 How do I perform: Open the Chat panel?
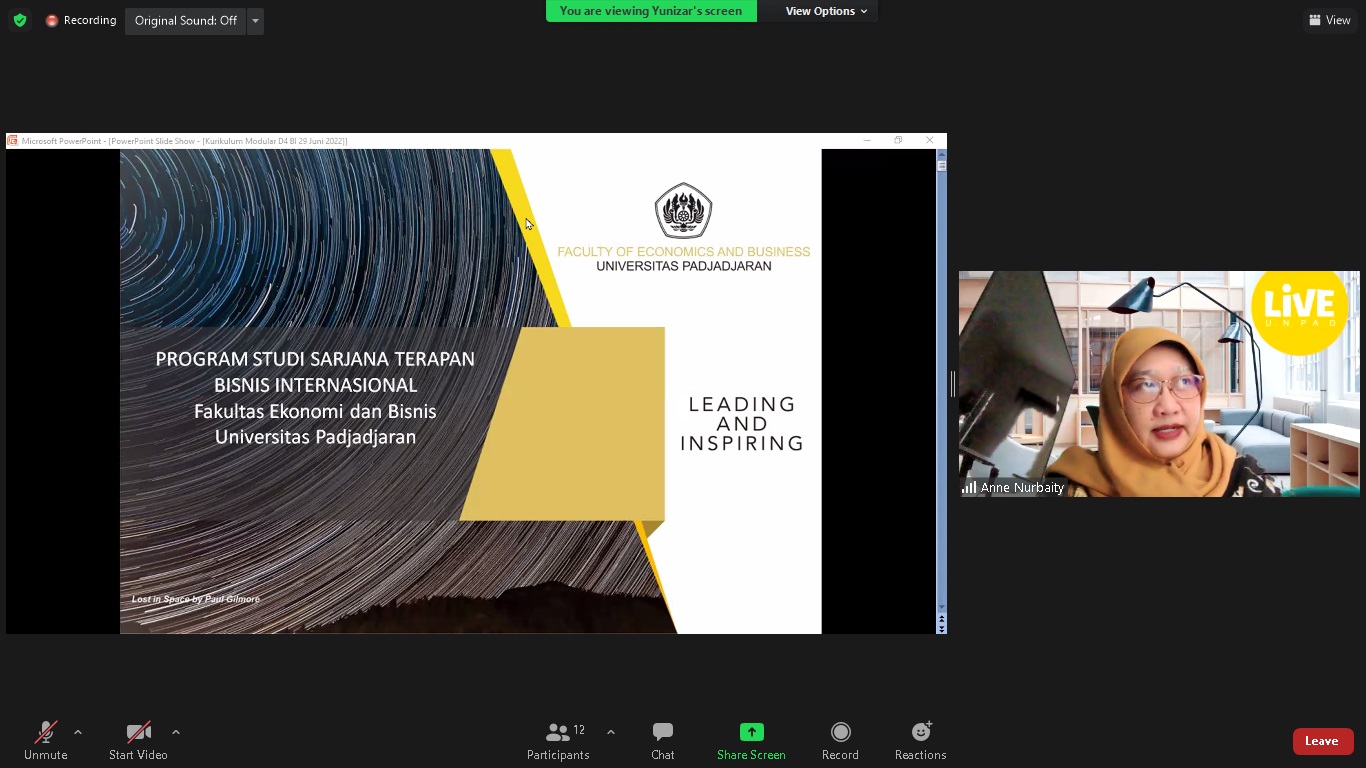point(662,741)
